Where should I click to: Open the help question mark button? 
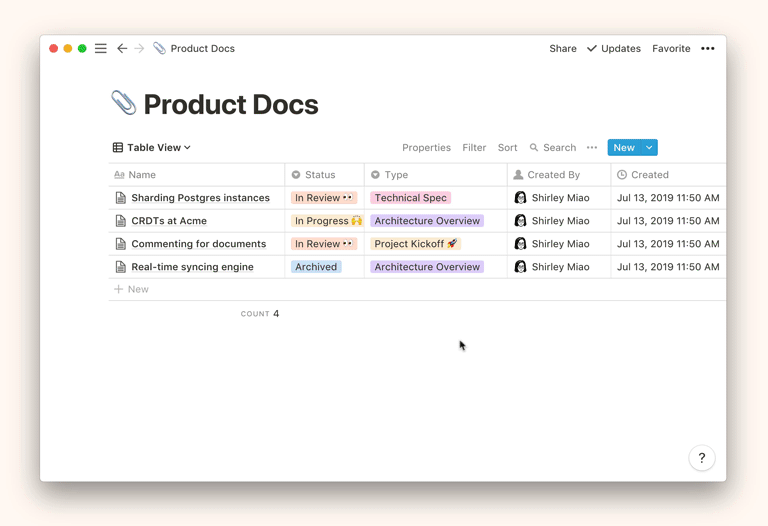click(702, 458)
